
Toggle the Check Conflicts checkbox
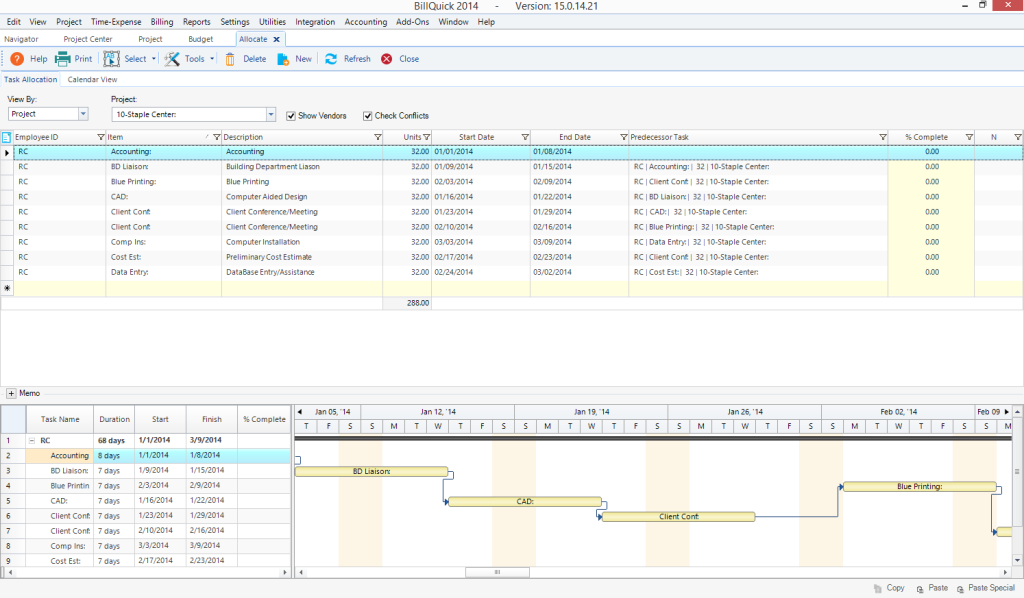tap(368, 116)
